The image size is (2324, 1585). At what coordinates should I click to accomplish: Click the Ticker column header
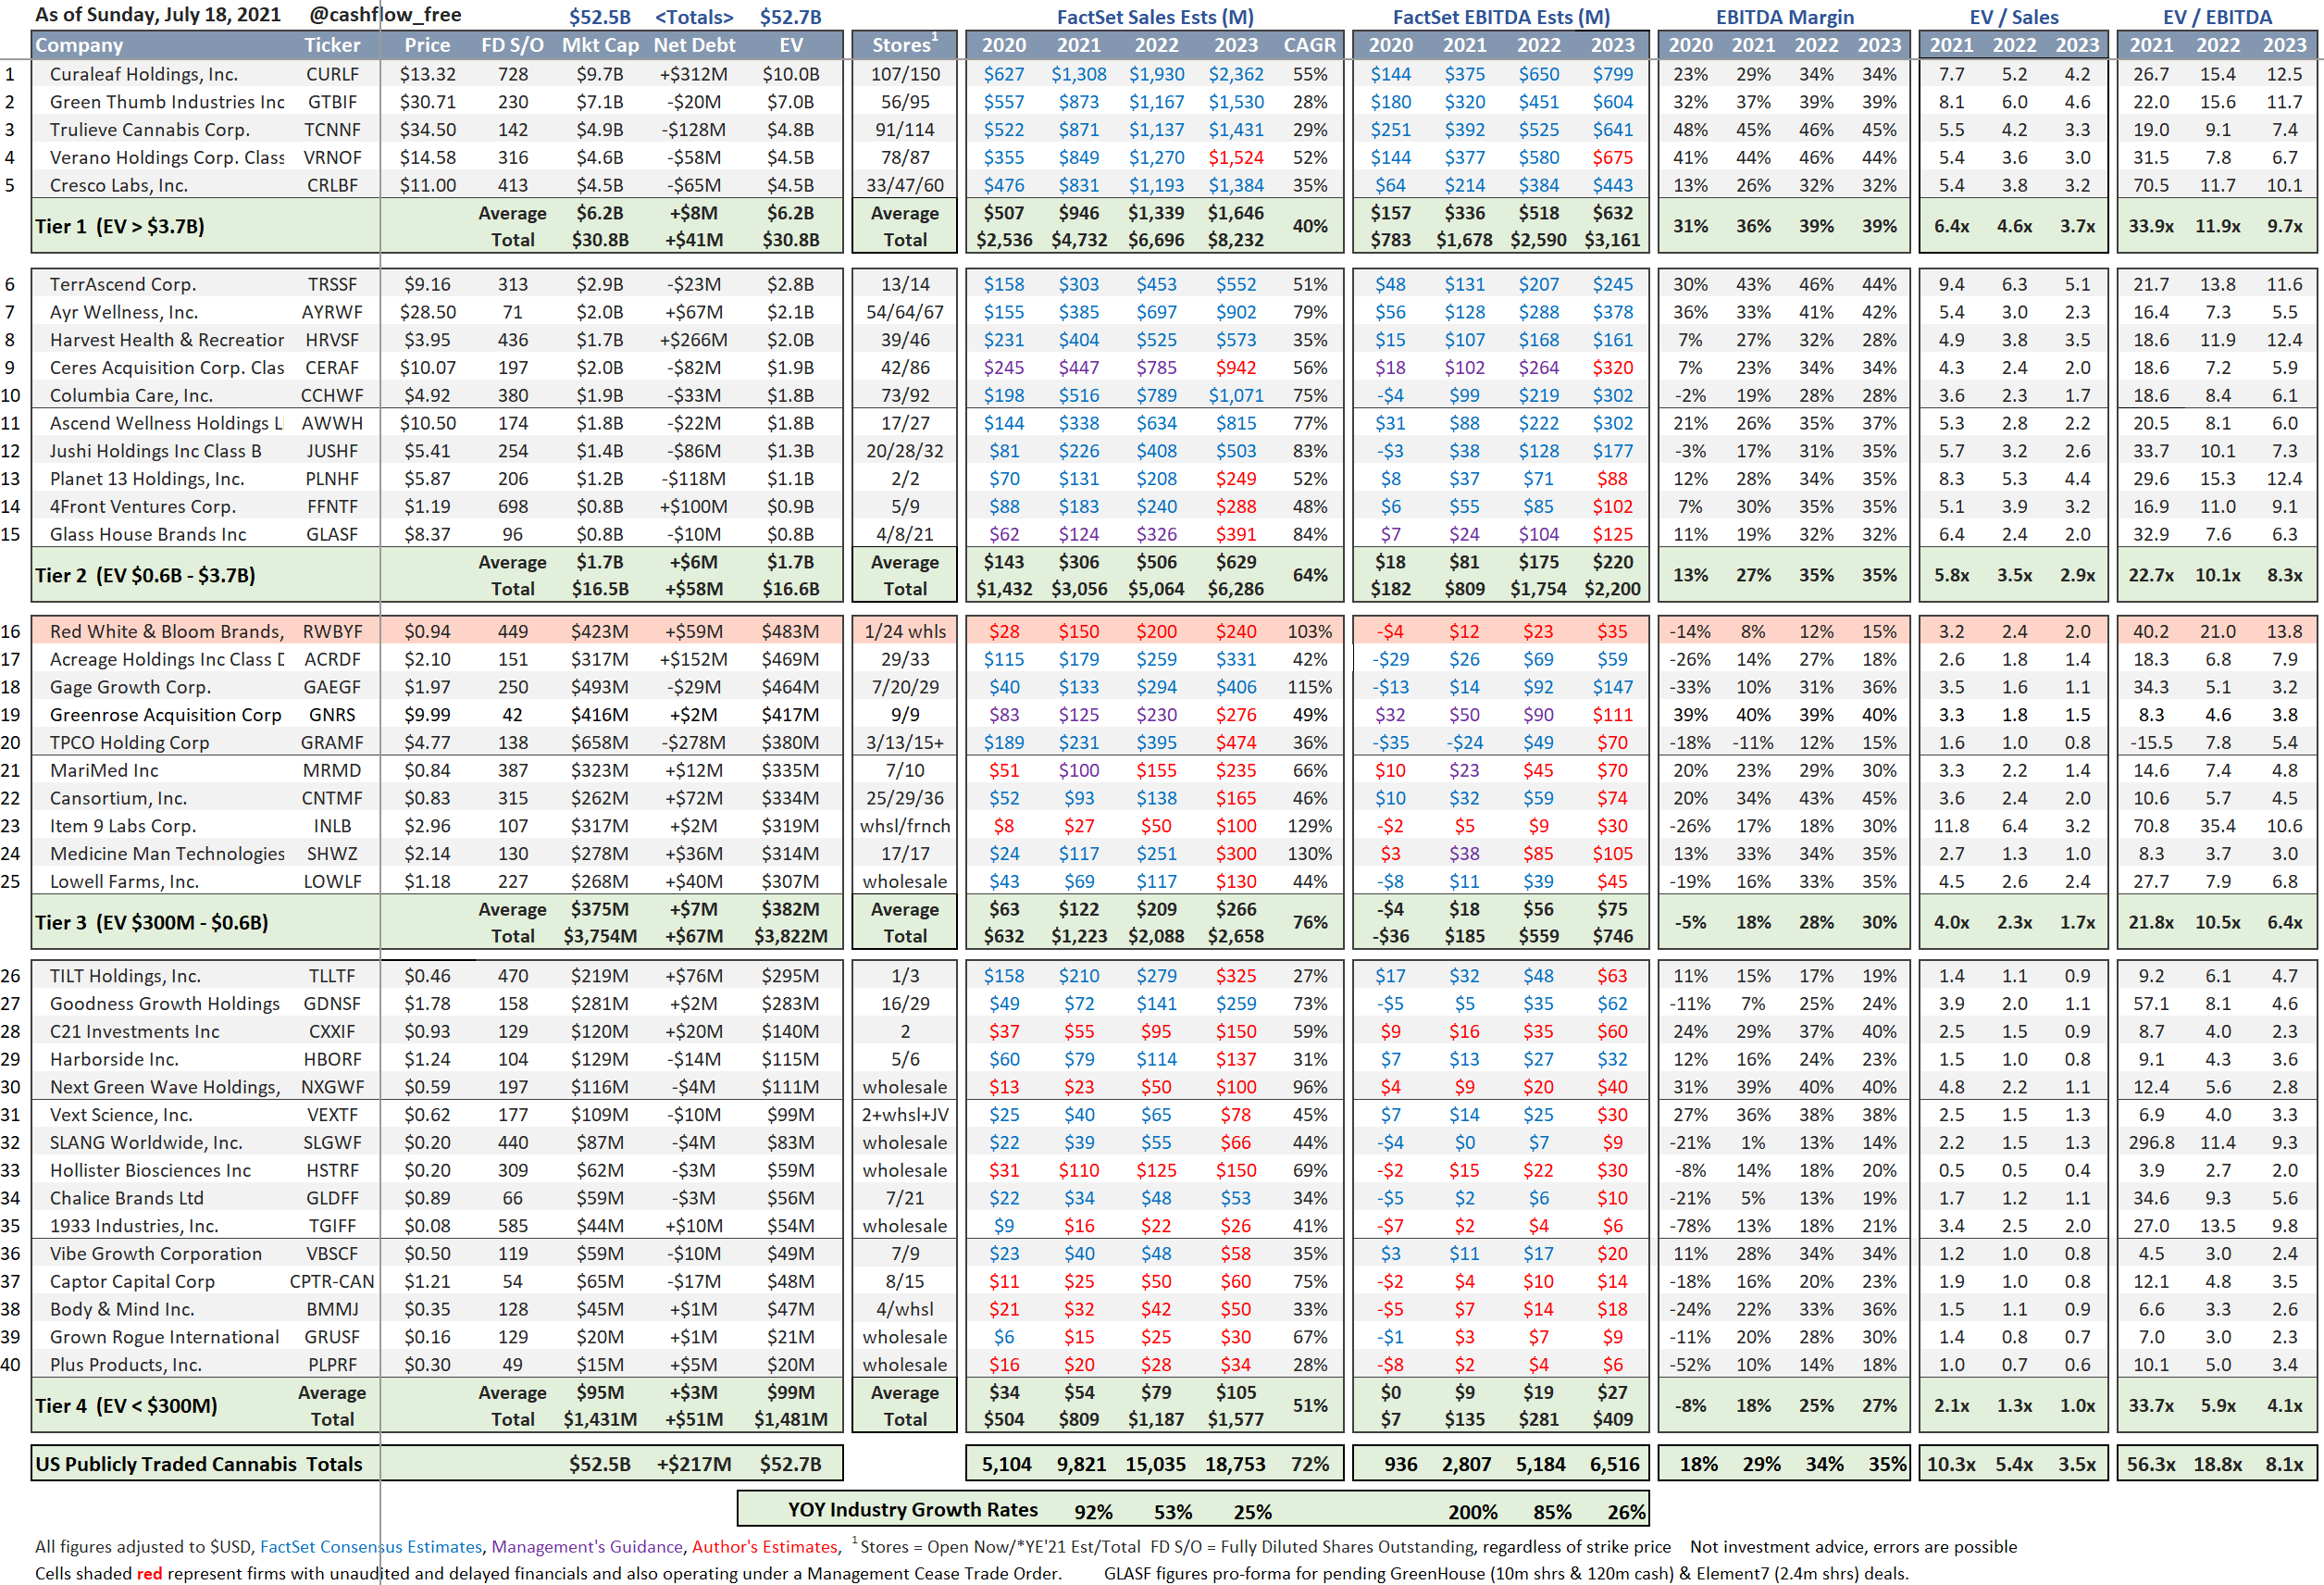(x=332, y=45)
